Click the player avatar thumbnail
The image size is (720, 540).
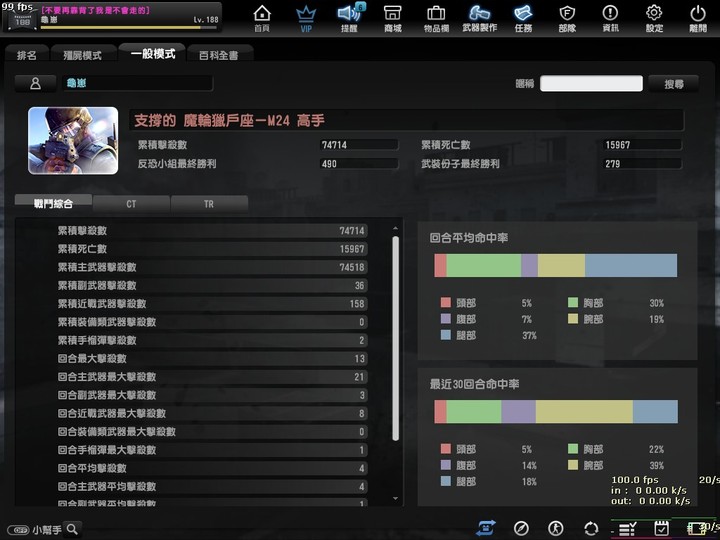point(73,141)
